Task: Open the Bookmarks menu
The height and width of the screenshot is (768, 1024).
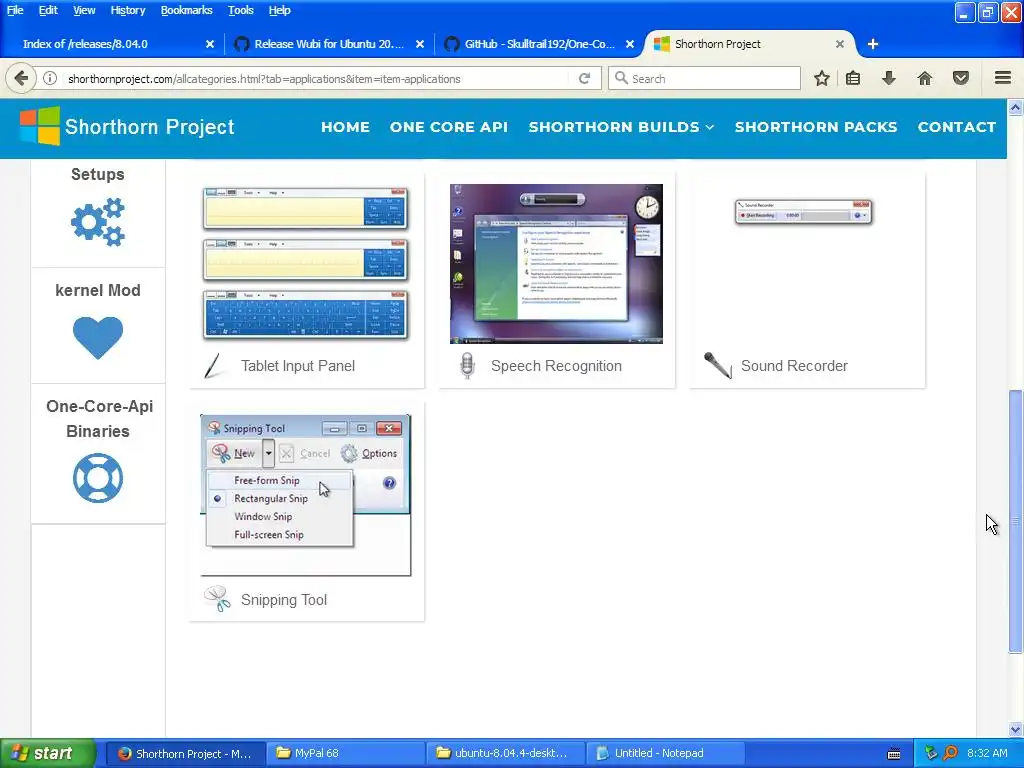Action: point(187,10)
